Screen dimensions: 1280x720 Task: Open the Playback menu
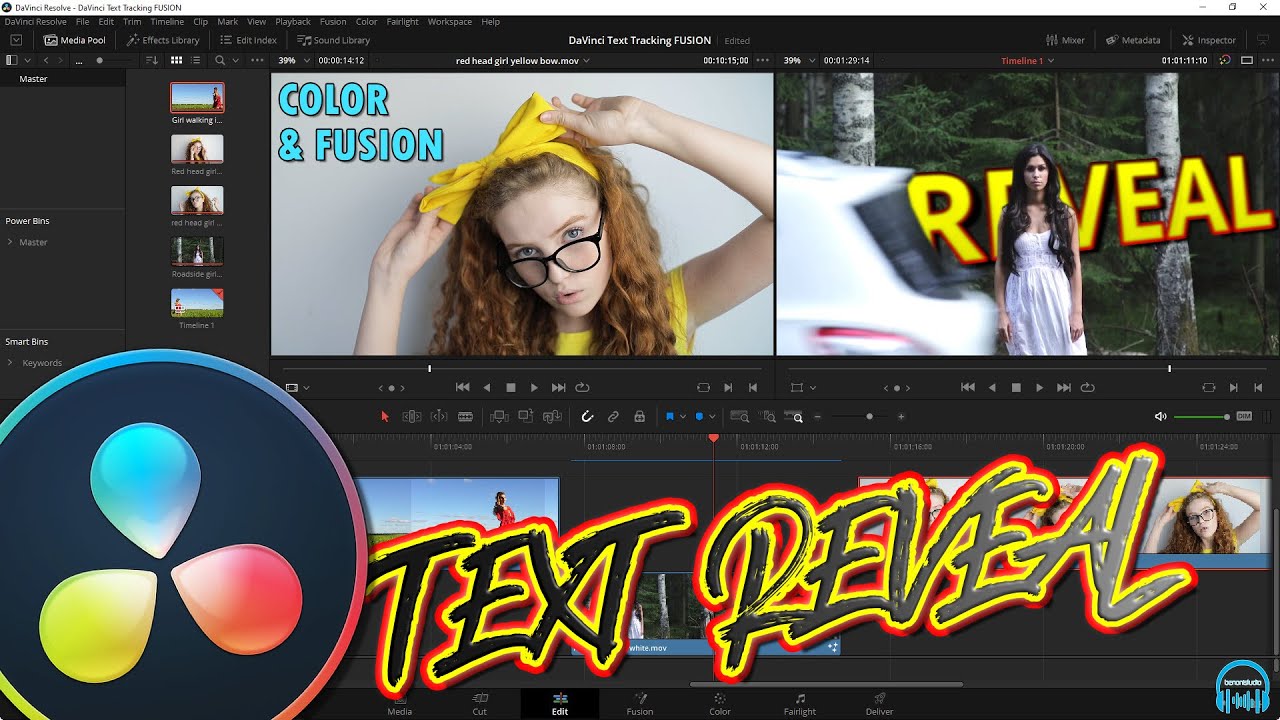[x=293, y=21]
